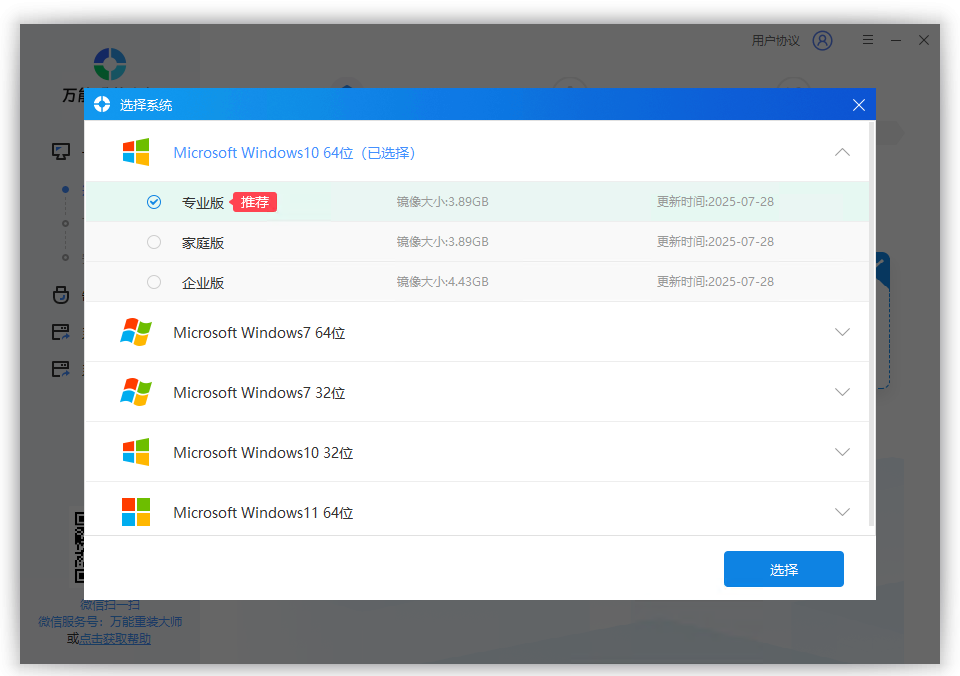960x676 pixels.
Task: Select the 专业版 radio button
Action: 154,202
